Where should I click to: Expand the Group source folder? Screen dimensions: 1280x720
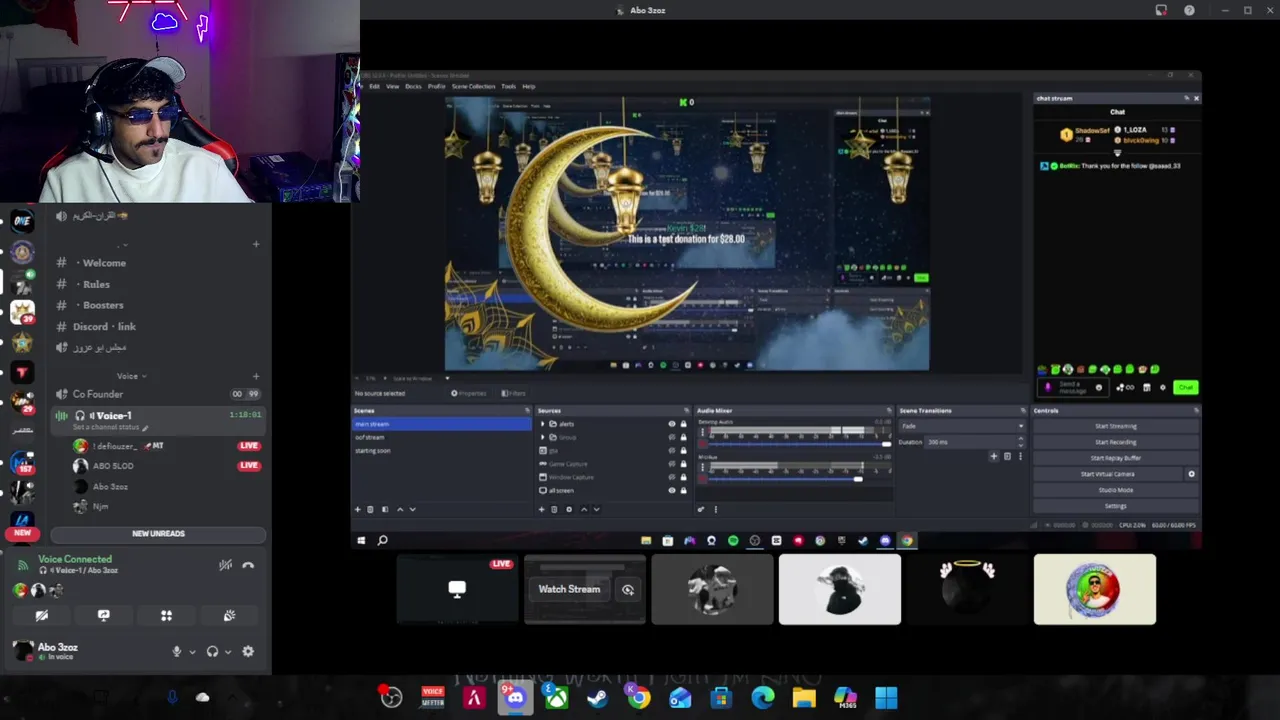543,437
